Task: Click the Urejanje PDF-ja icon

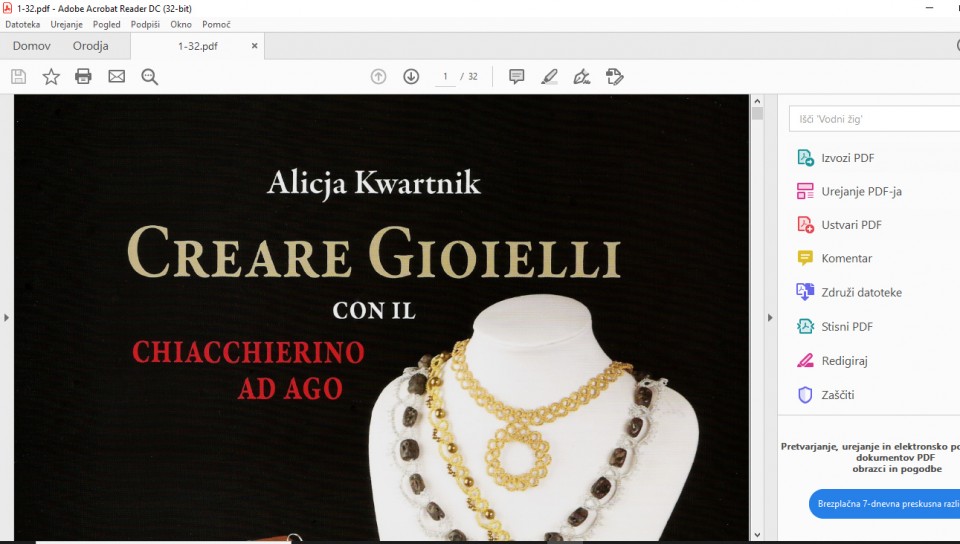Action: [x=805, y=191]
